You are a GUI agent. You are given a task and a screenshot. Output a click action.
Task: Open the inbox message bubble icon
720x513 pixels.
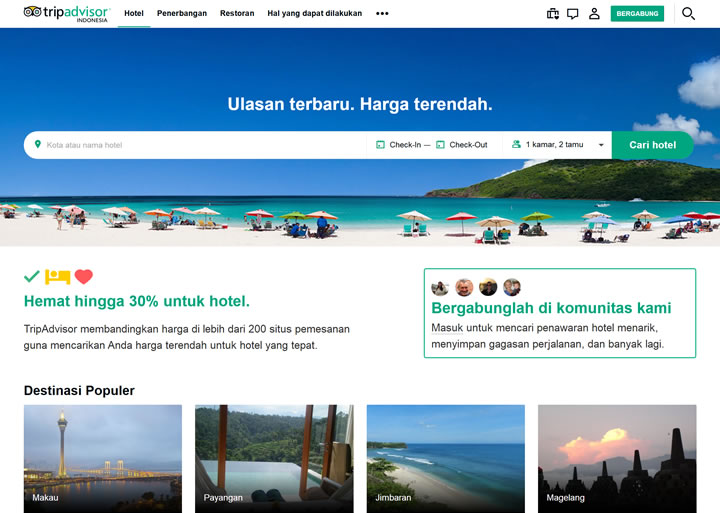coord(573,14)
